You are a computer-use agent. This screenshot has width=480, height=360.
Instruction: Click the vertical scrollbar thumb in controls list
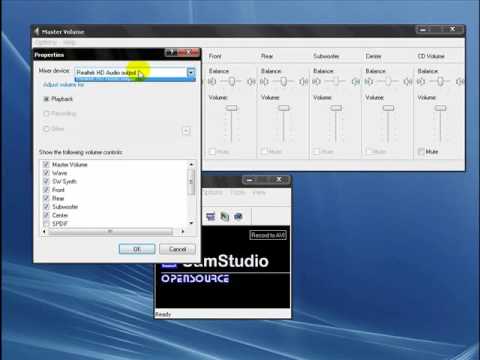[x=191, y=182]
